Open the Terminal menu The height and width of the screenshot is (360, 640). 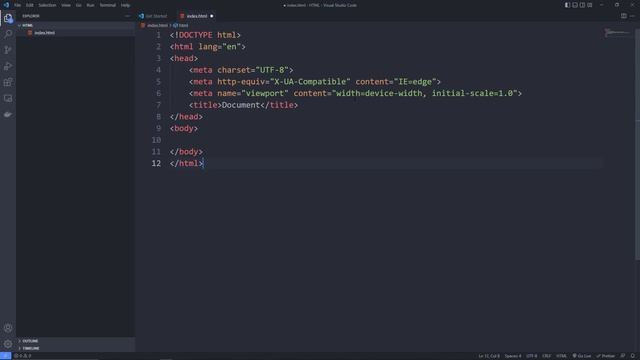pyautogui.click(x=108, y=5)
